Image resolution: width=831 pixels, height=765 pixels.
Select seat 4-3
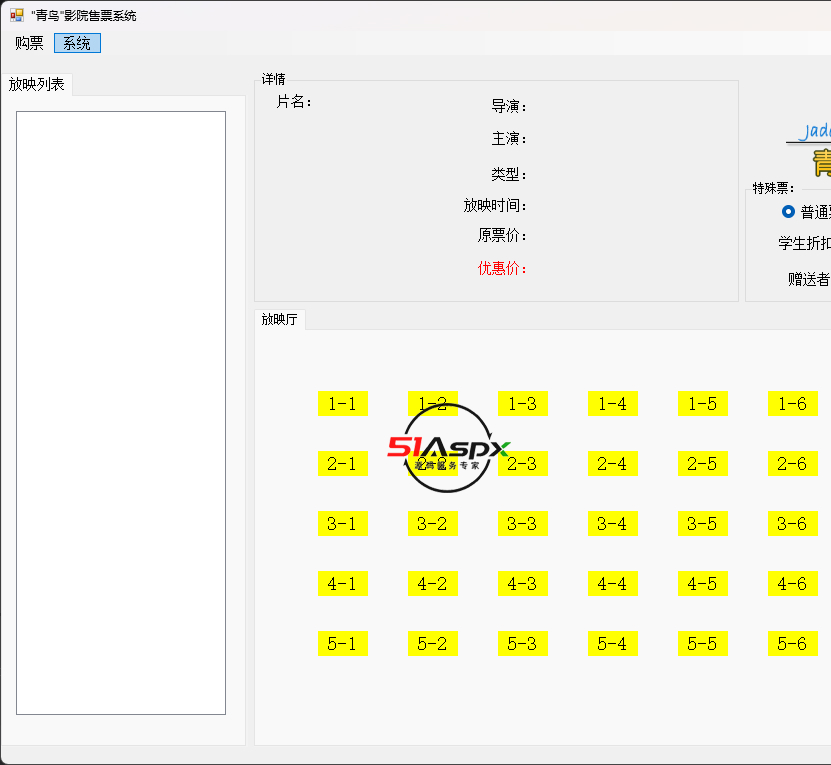tap(523, 583)
